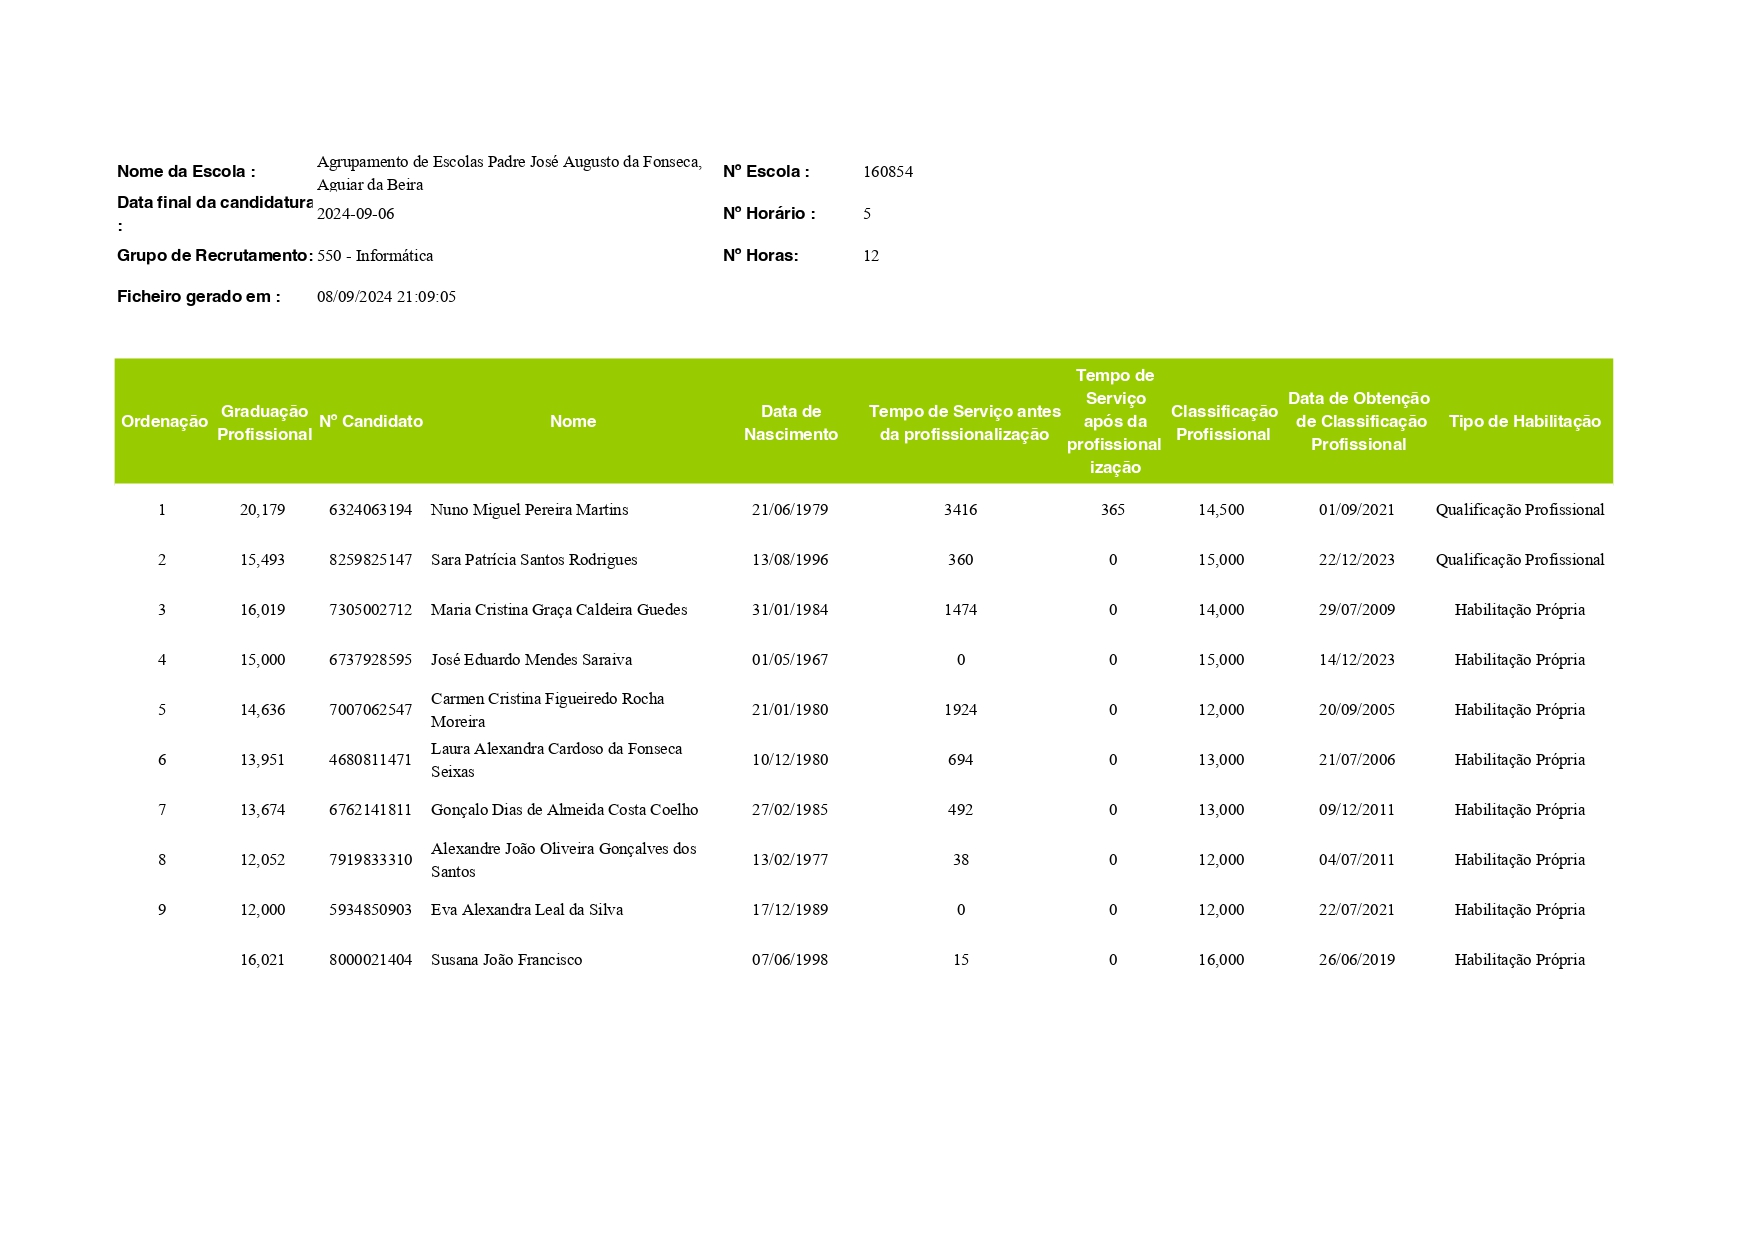Click the 'Tipo de Habilitação' column header
This screenshot has width=1755, height=1240.
coord(1525,422)
